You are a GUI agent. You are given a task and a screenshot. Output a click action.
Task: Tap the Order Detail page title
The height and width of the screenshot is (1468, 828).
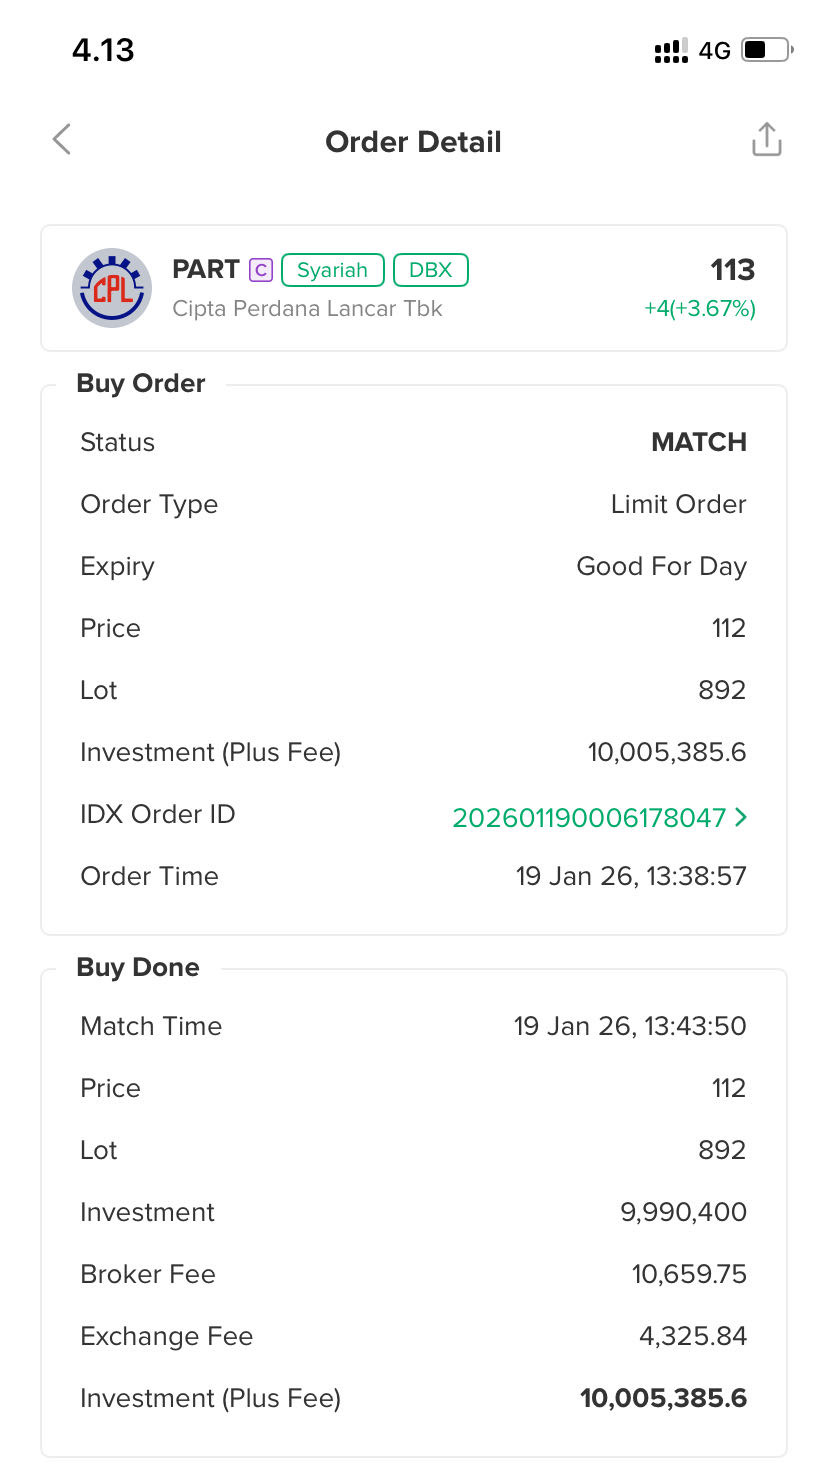pyautogui.click(x=413, y=142)
